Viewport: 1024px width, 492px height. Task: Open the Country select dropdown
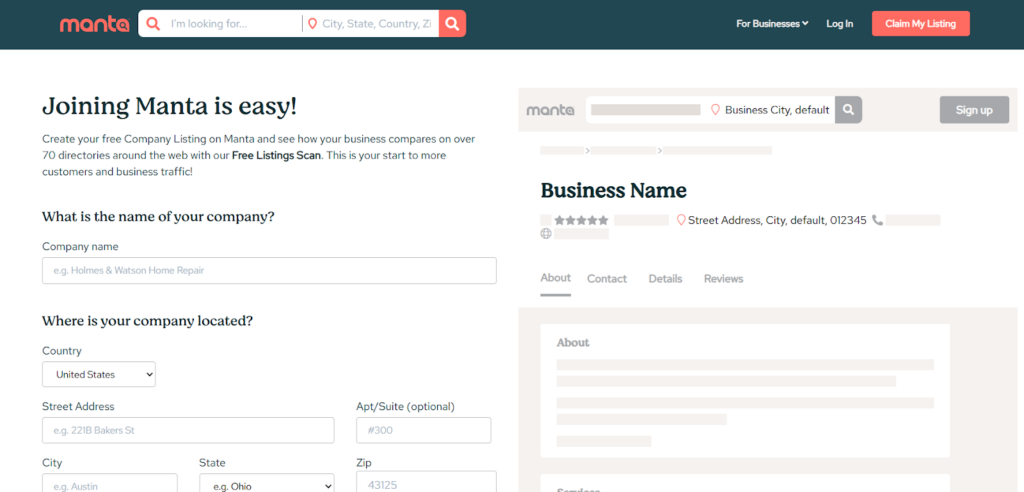click(99, 374)
